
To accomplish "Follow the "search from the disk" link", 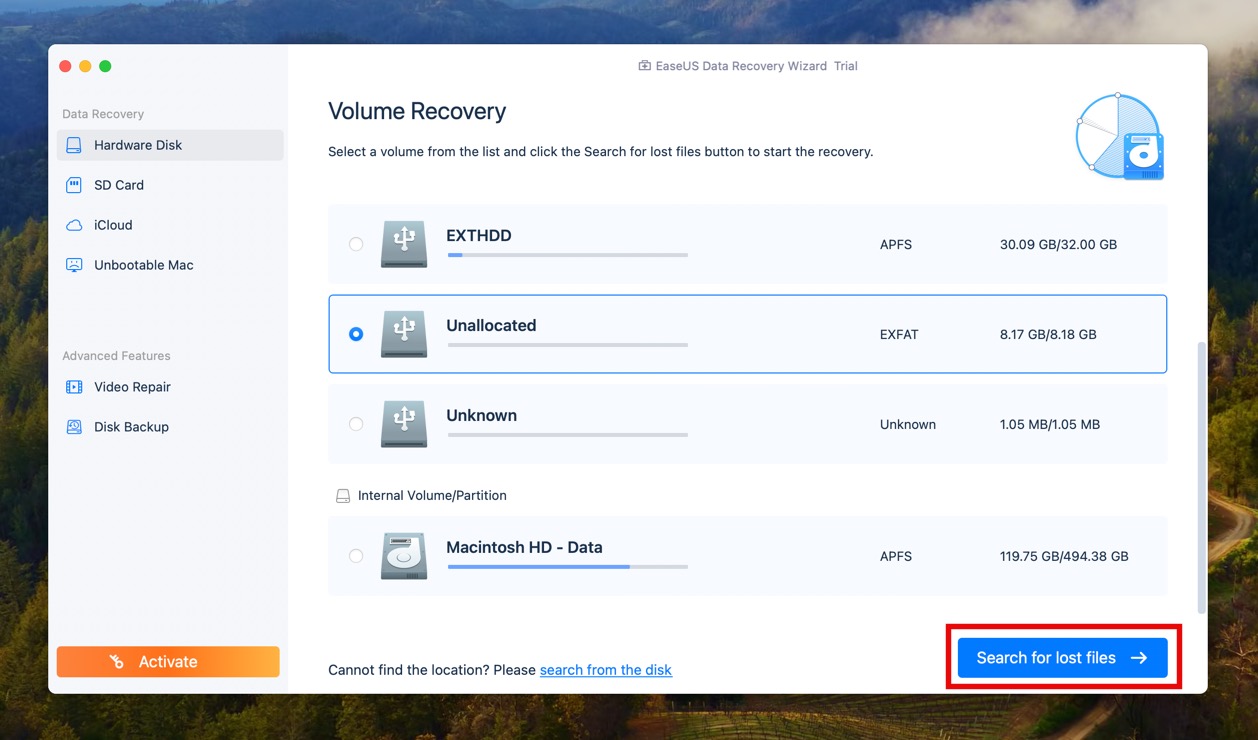I will 605,670.
